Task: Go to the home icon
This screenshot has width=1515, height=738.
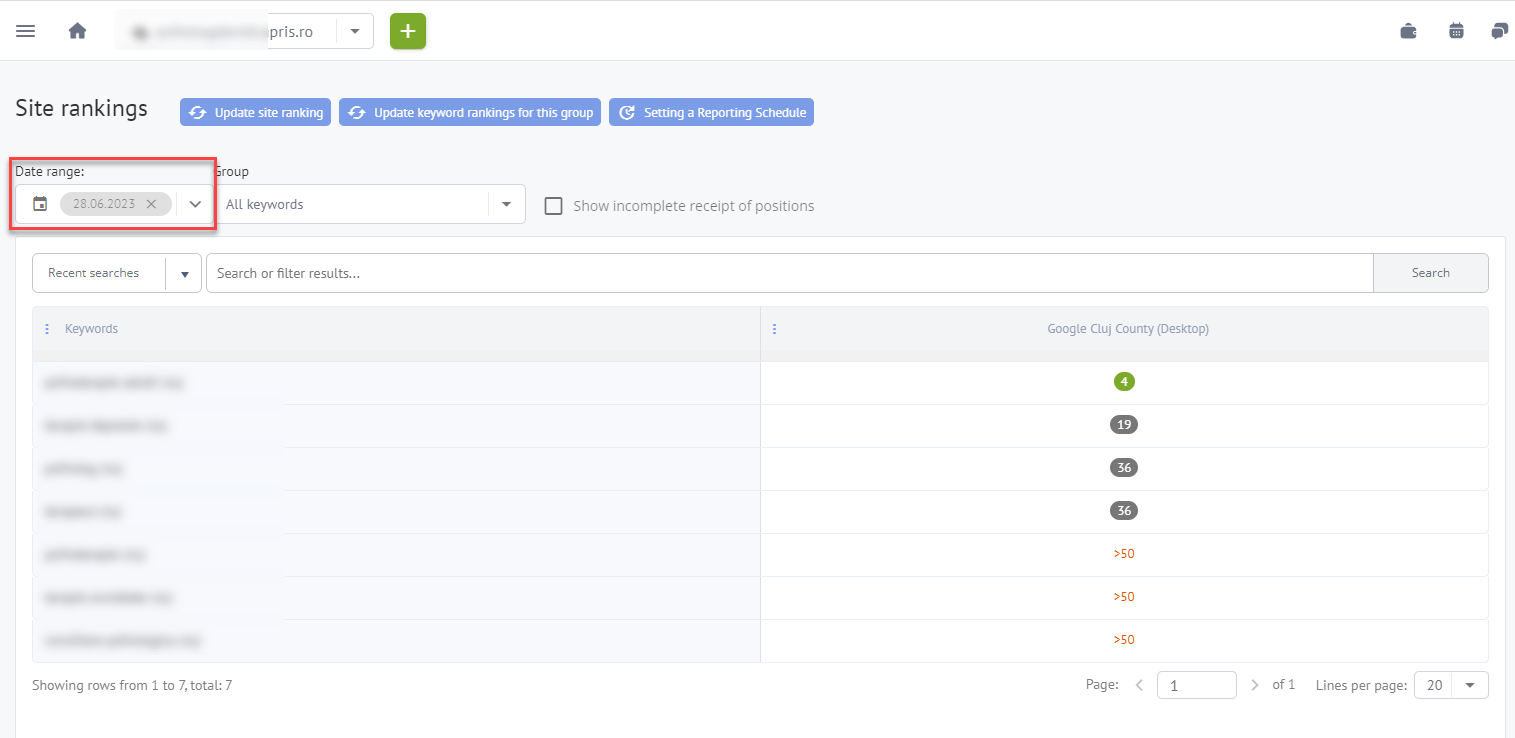Action: [77, 31]
